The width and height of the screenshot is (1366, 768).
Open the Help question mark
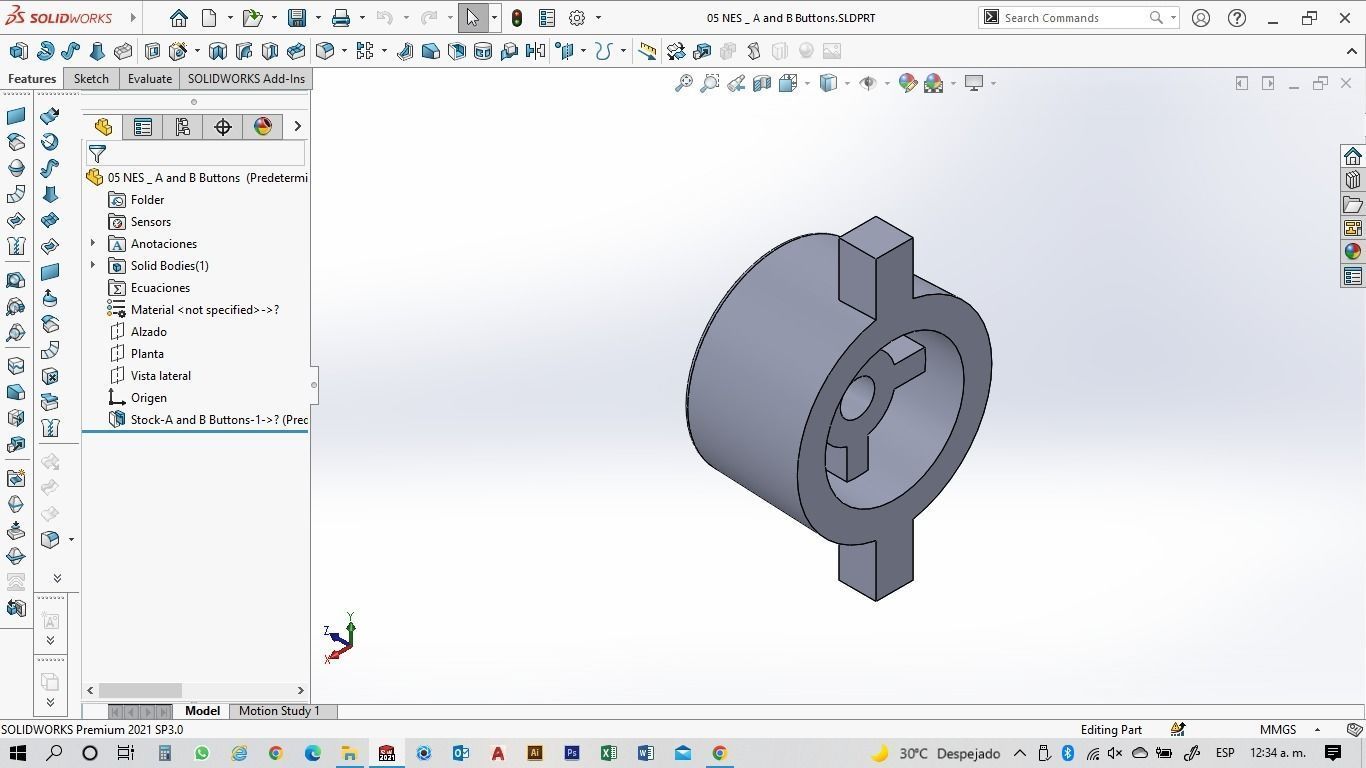(1237, 18)
